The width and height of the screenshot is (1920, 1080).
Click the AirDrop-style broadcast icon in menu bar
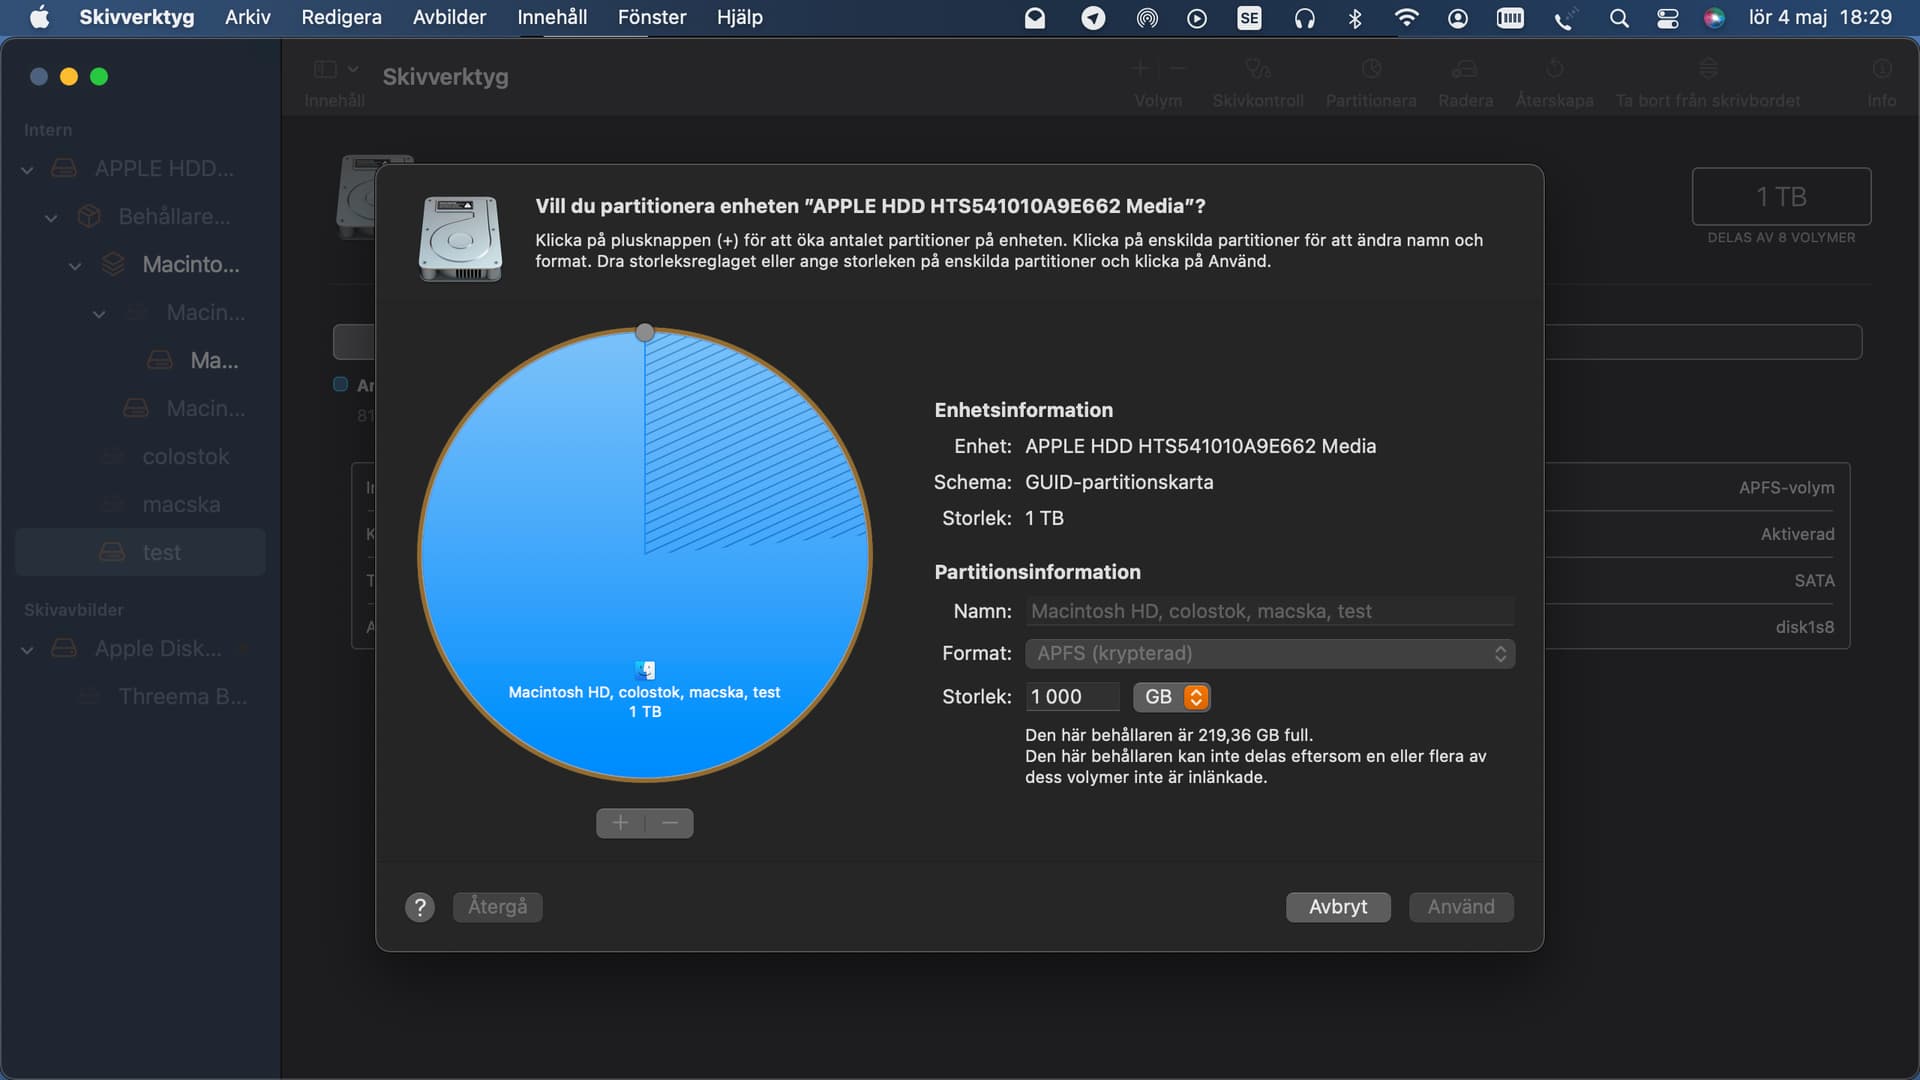(1147, 18)
